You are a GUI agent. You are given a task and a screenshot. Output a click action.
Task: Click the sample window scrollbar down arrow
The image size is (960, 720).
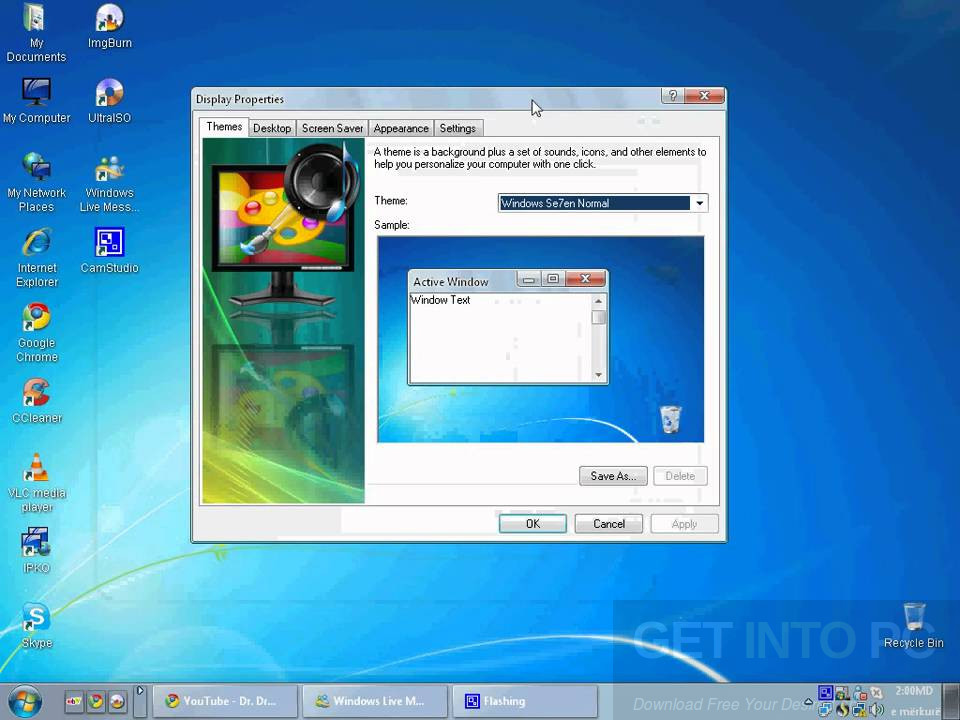[x=598, y=374]
